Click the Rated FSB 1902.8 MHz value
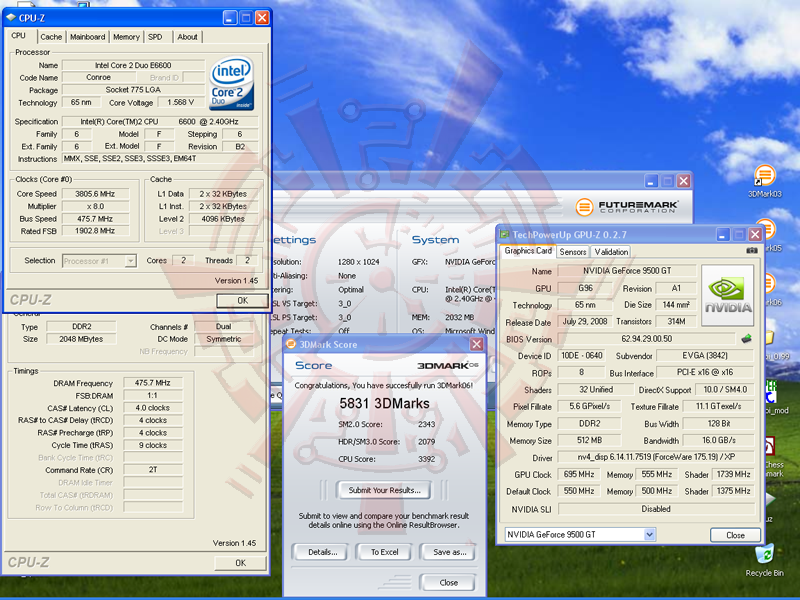 [95, 231]
